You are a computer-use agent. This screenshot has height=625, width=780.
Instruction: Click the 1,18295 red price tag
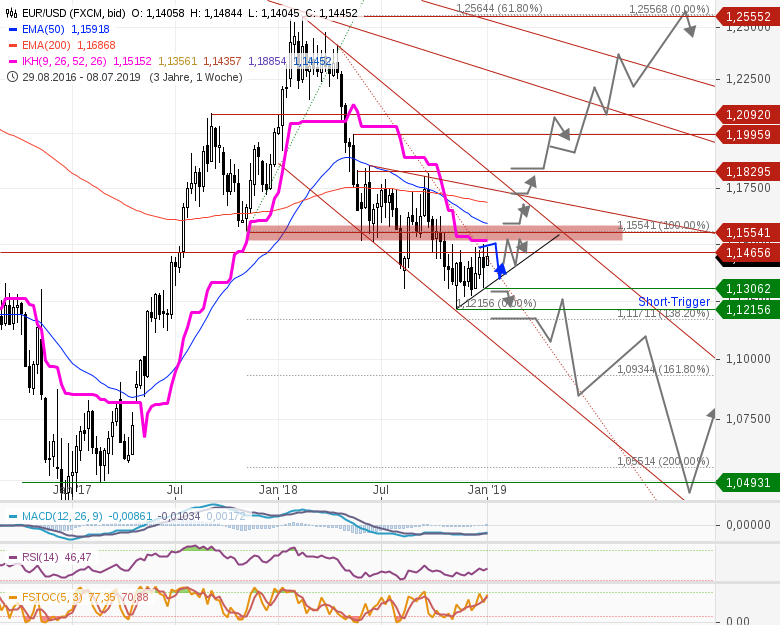[x=748, y=172]
